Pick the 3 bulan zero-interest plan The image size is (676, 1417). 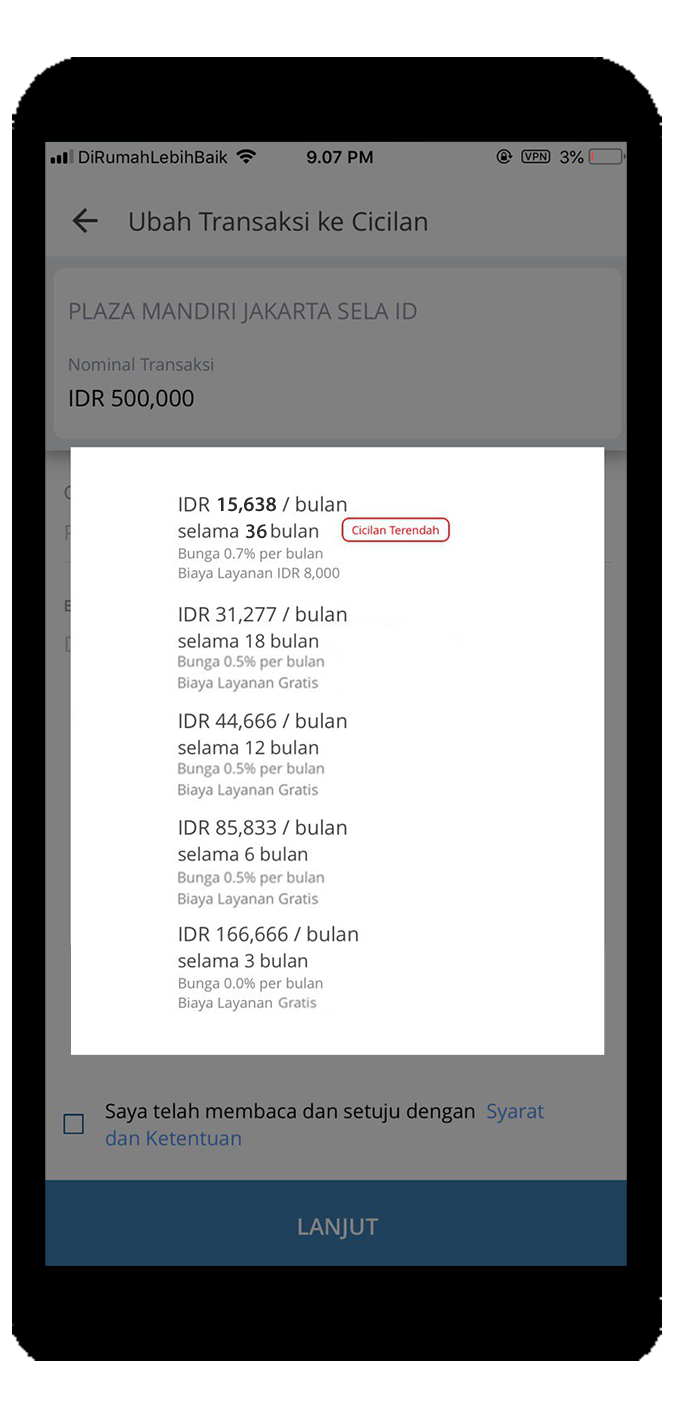pos(267,967)
